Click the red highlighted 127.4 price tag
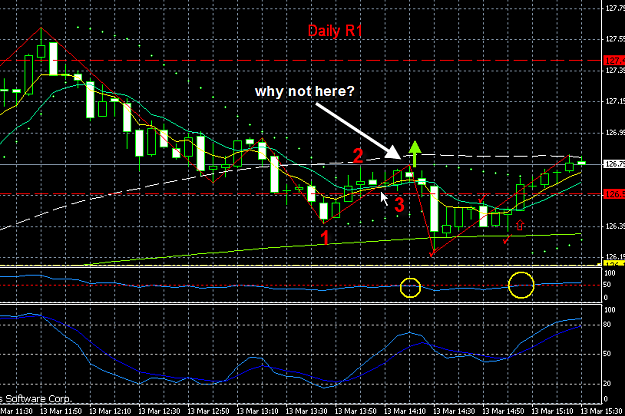The height and width of the screenshot is (416, 625). [x=614, y=61]
